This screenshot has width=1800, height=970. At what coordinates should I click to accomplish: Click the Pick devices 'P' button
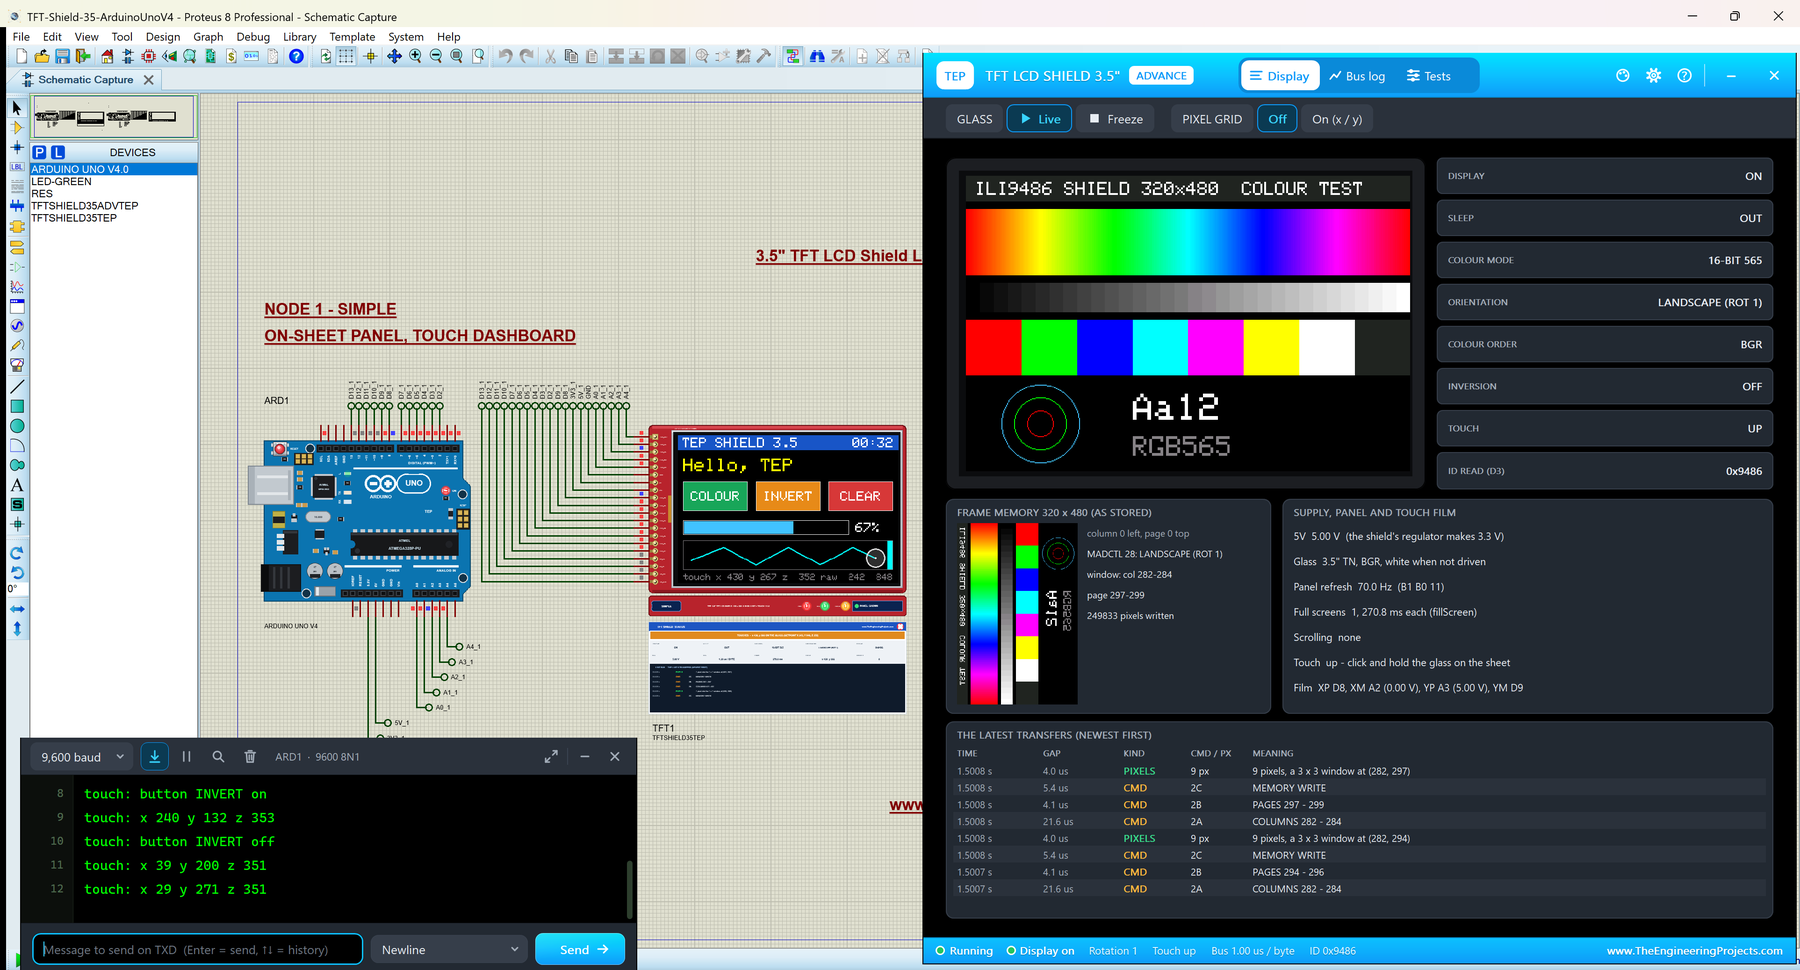click(39, 152)
